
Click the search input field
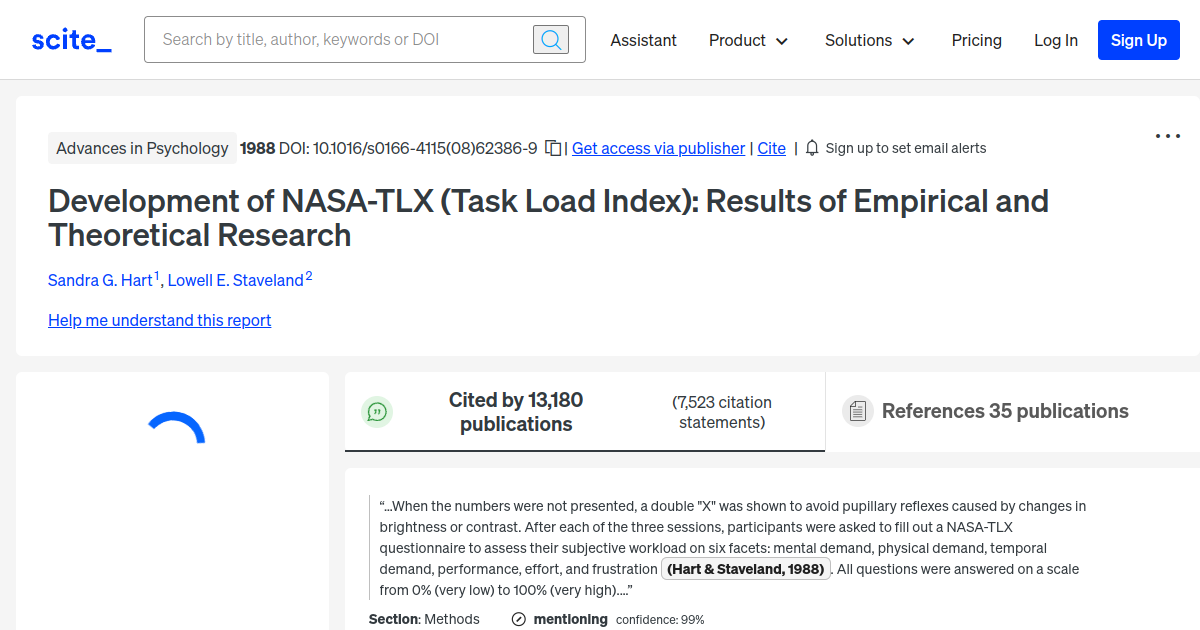click(340, 39)
